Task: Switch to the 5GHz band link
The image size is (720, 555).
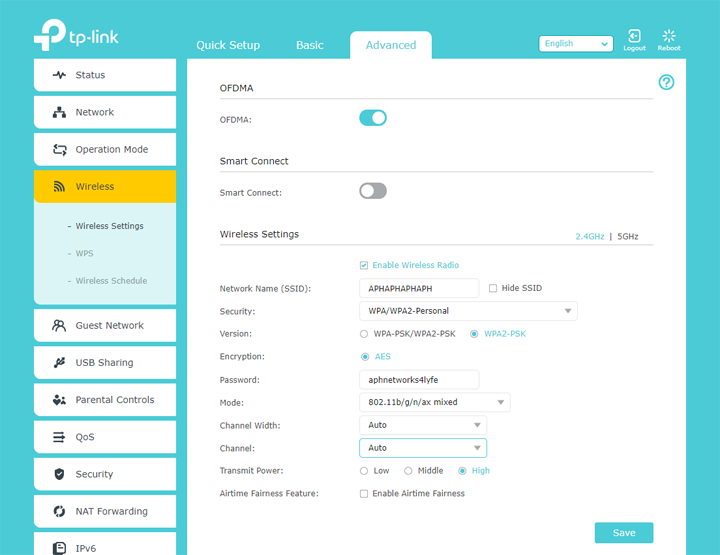Action: [x=628, y=237]
